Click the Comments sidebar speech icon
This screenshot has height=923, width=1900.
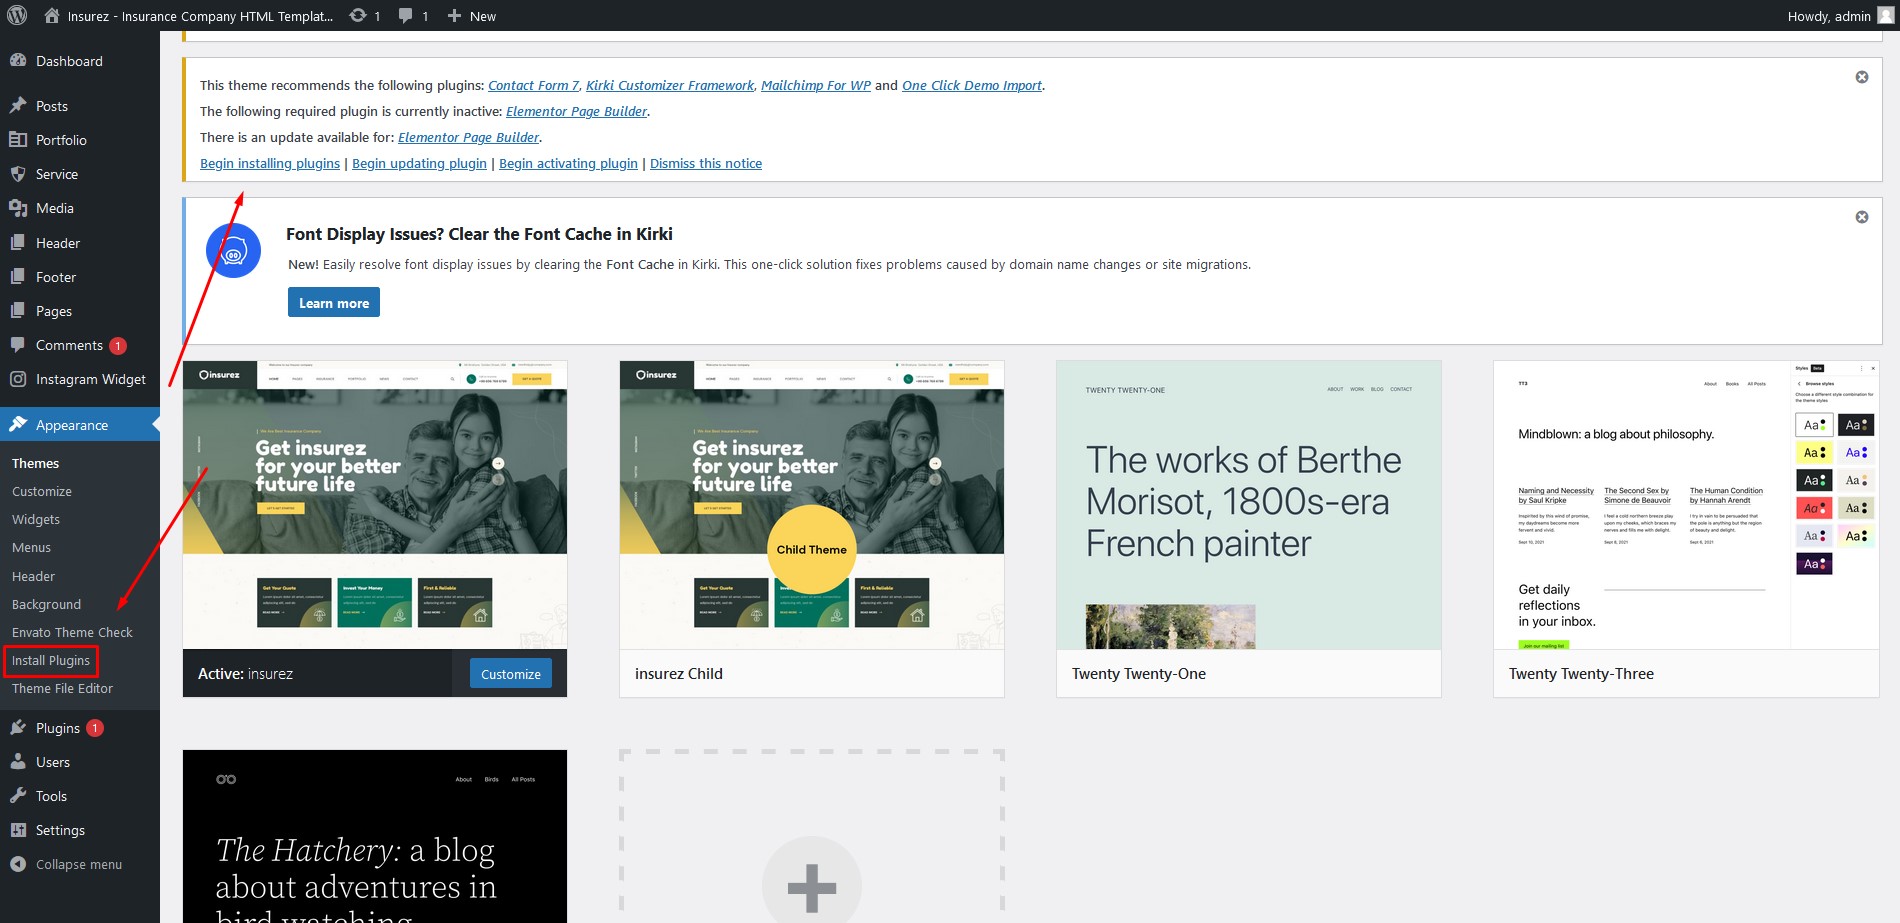click(18, 345)
